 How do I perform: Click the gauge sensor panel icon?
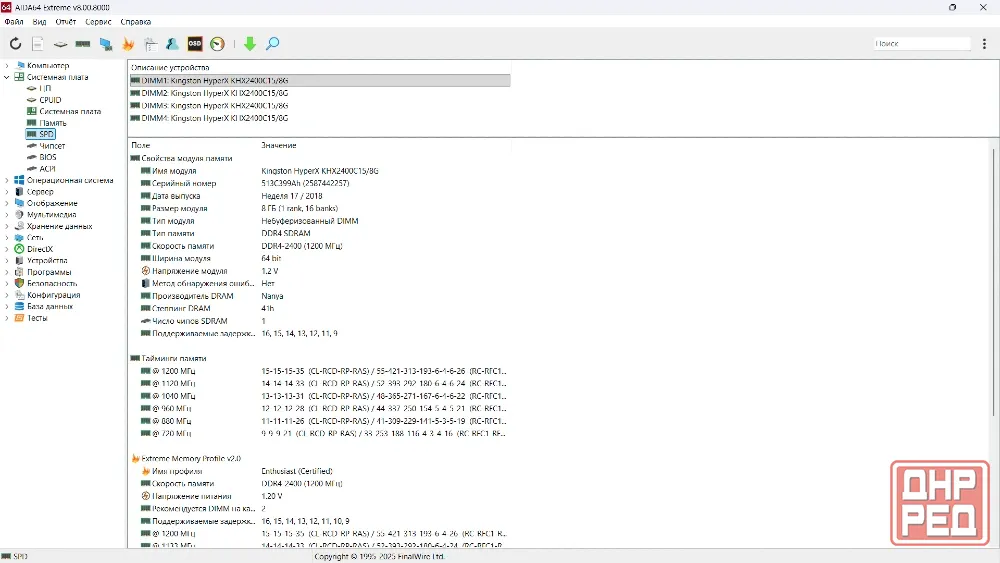[x=217, y=43]
